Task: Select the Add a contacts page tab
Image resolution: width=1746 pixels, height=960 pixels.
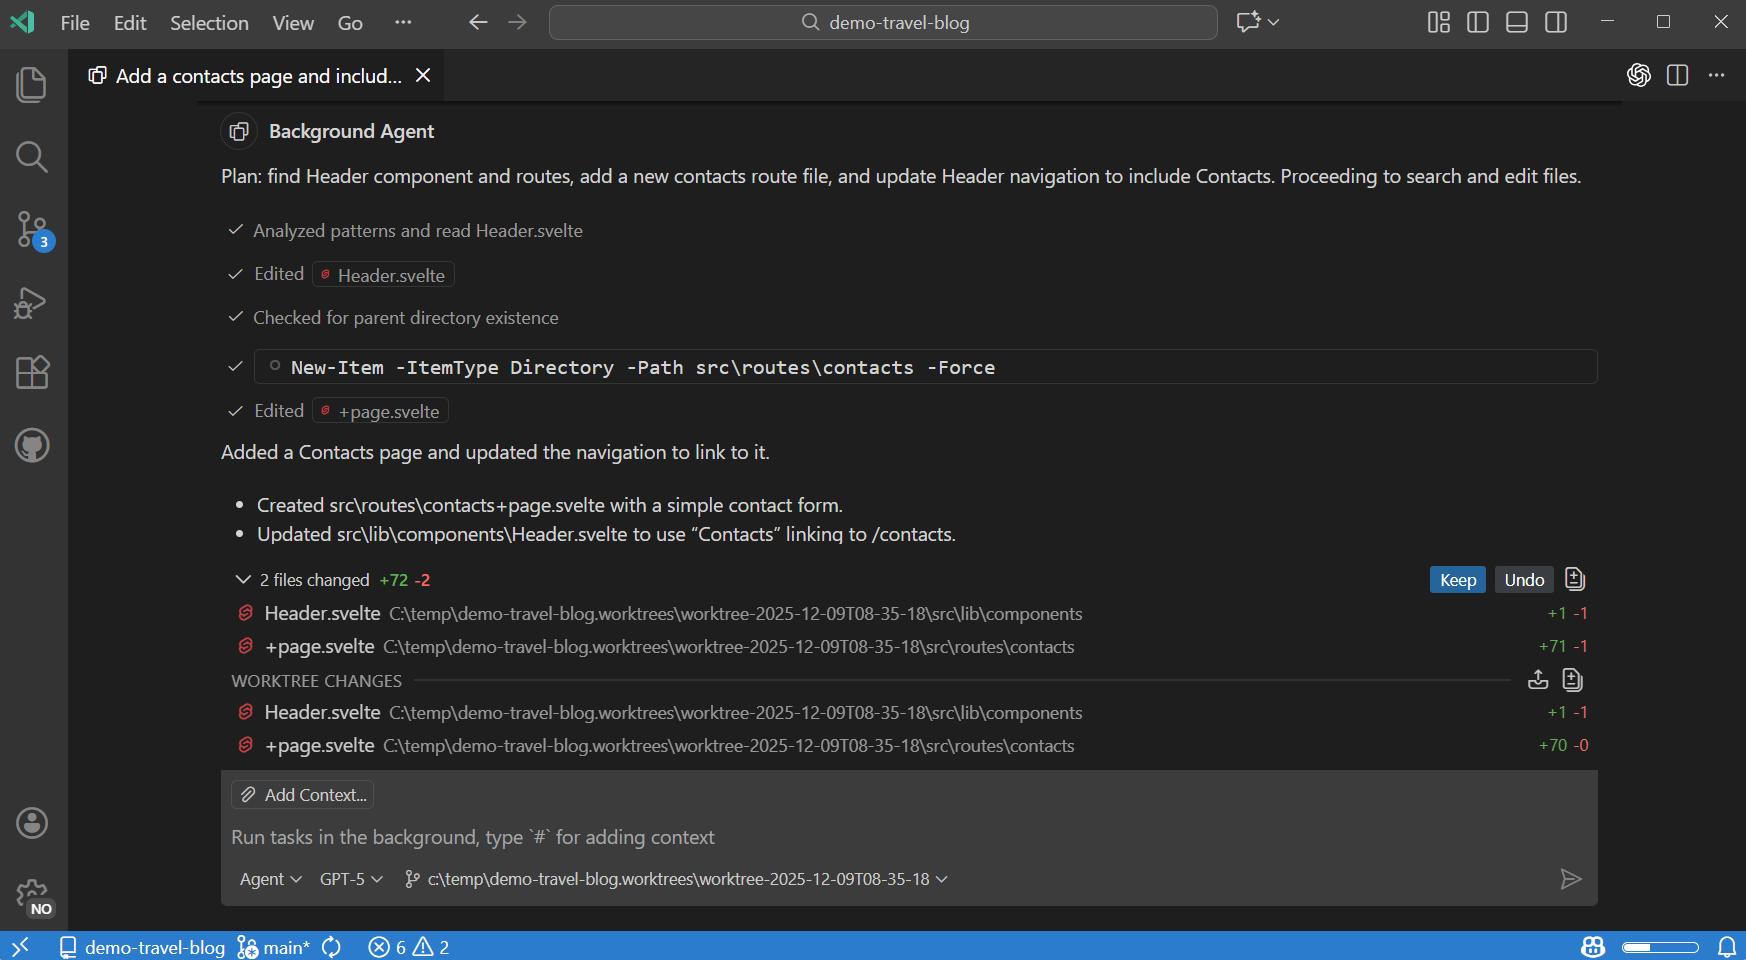Action: pyautogui.click(x=250, y=75)
